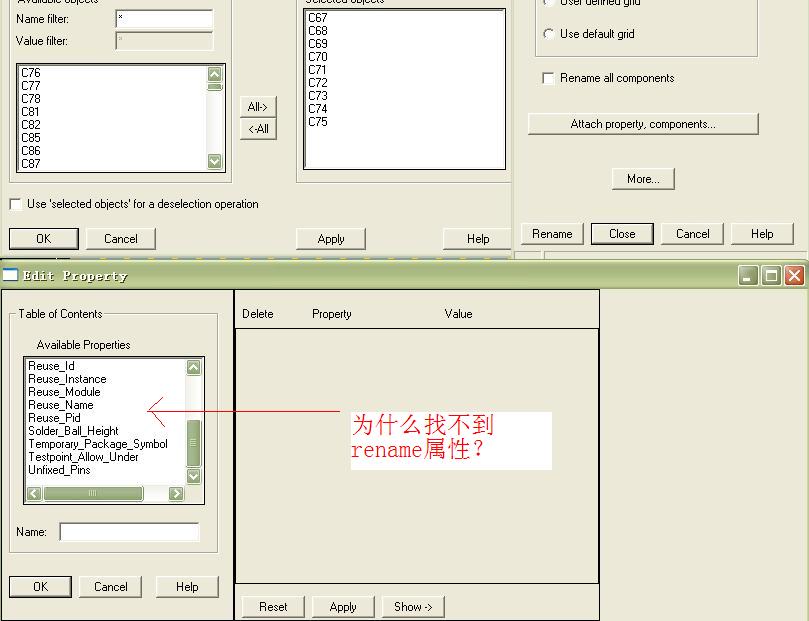Select Reuse_Pid in Available Properties
809x621 pixels.
tap(55, 418)
